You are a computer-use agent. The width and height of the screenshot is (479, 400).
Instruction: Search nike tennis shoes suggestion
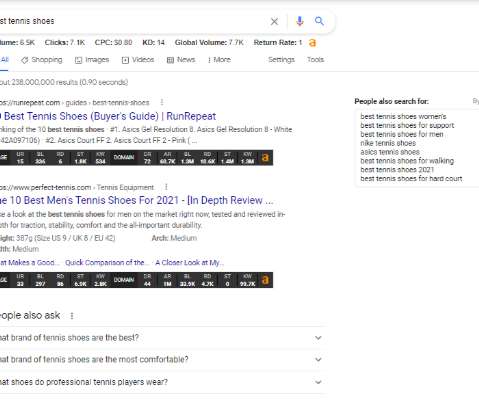click(x=388, y=143)
